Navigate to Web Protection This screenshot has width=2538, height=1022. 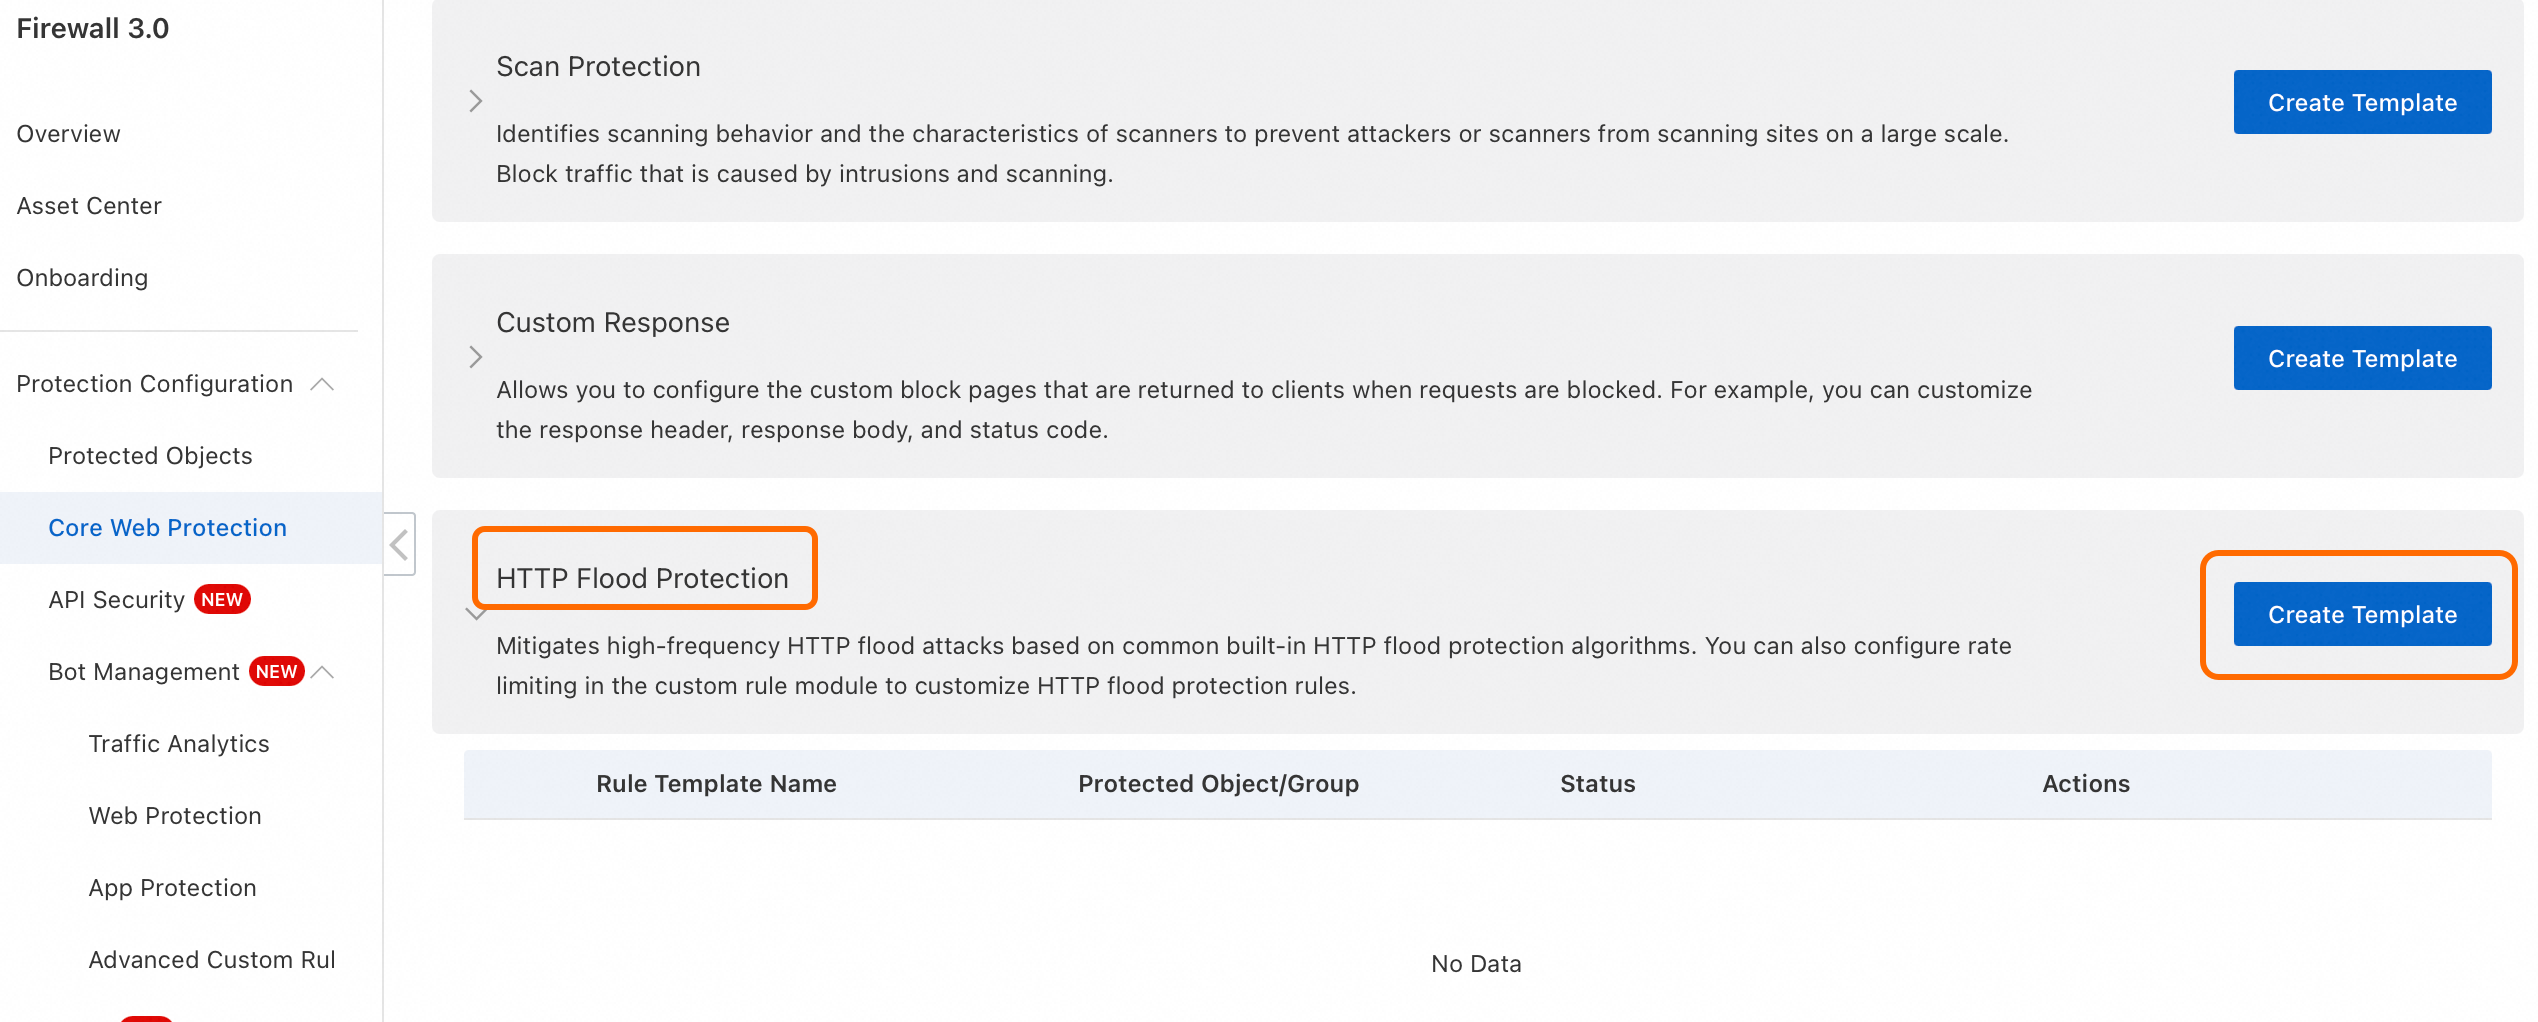pos(175,816)
